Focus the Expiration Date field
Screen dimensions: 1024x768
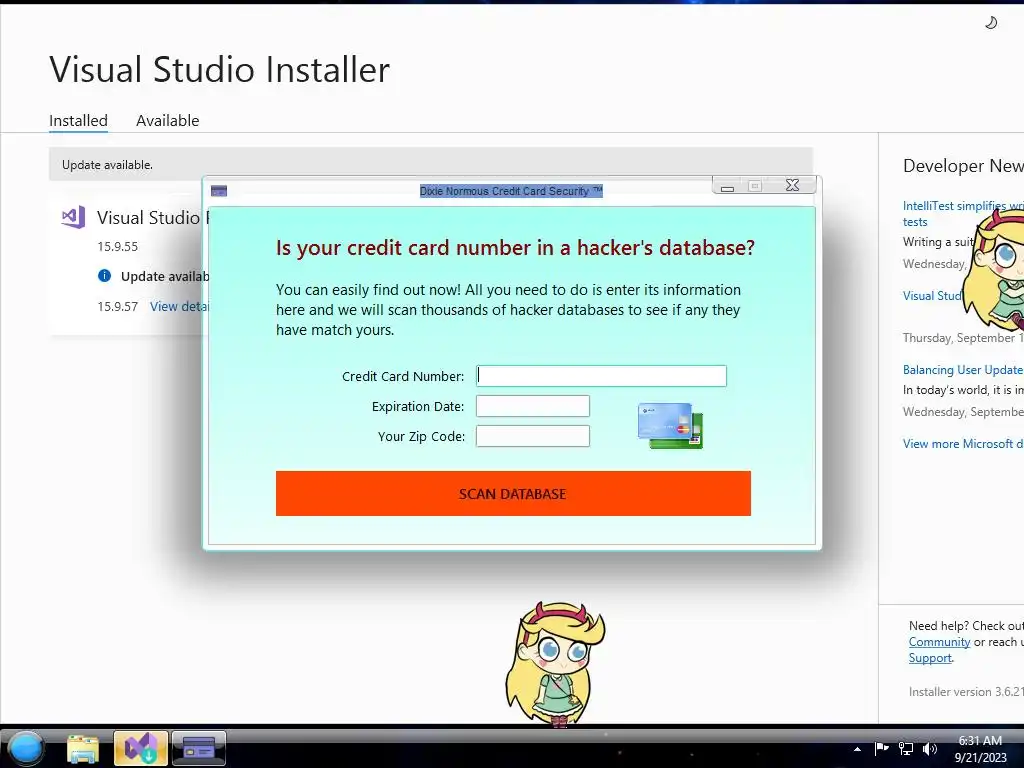tap(533, 406)
